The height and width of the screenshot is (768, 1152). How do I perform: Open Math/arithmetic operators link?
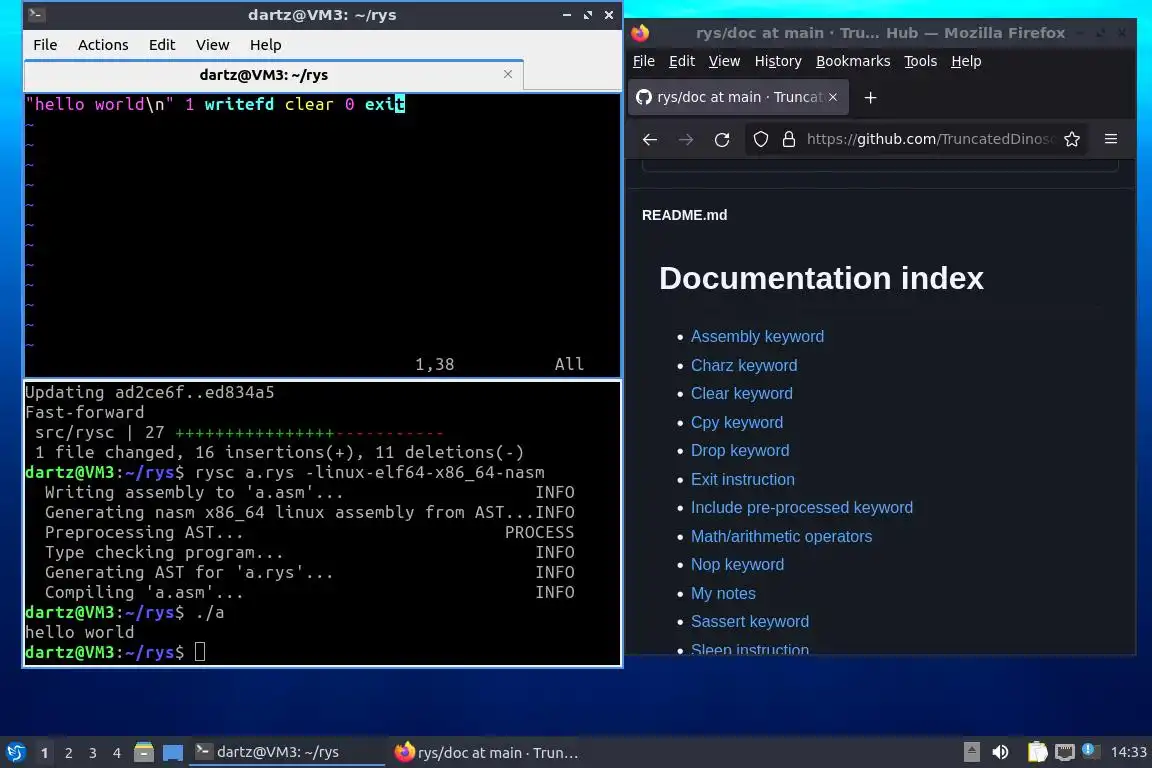(781, 536)
